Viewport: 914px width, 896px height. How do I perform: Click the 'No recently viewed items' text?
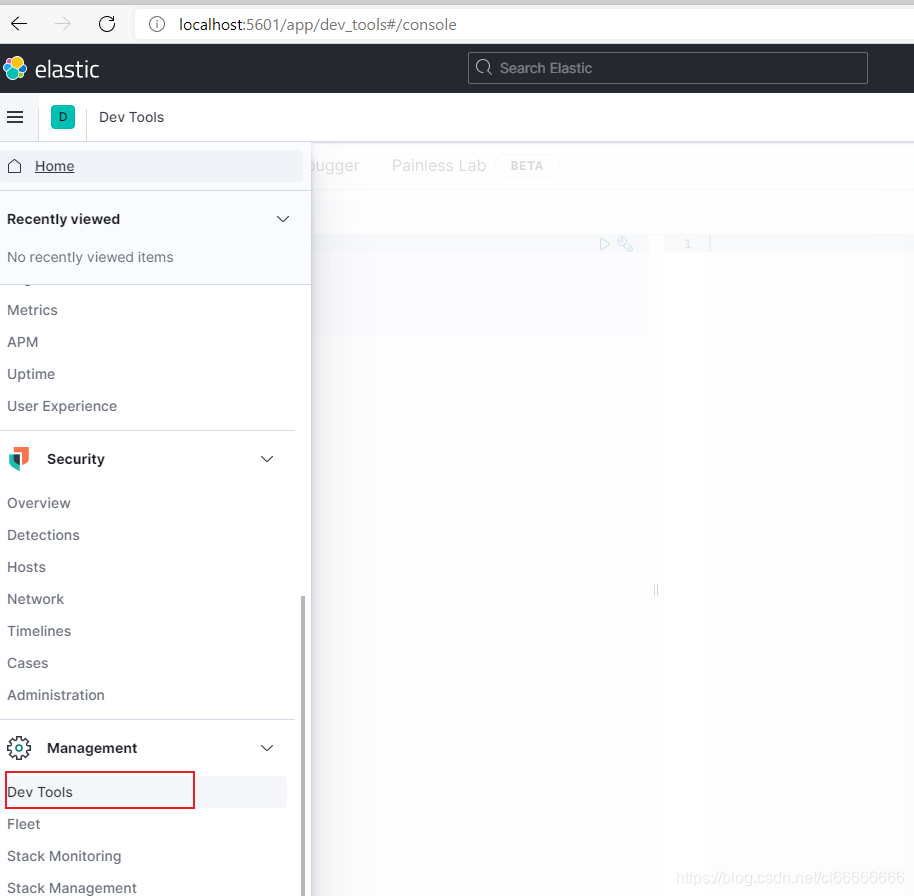[x=90, y=257]
